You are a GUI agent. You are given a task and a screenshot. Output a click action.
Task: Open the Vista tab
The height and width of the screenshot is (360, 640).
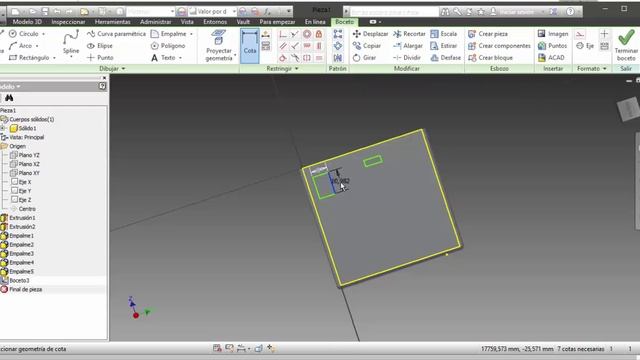pos(187,22)
